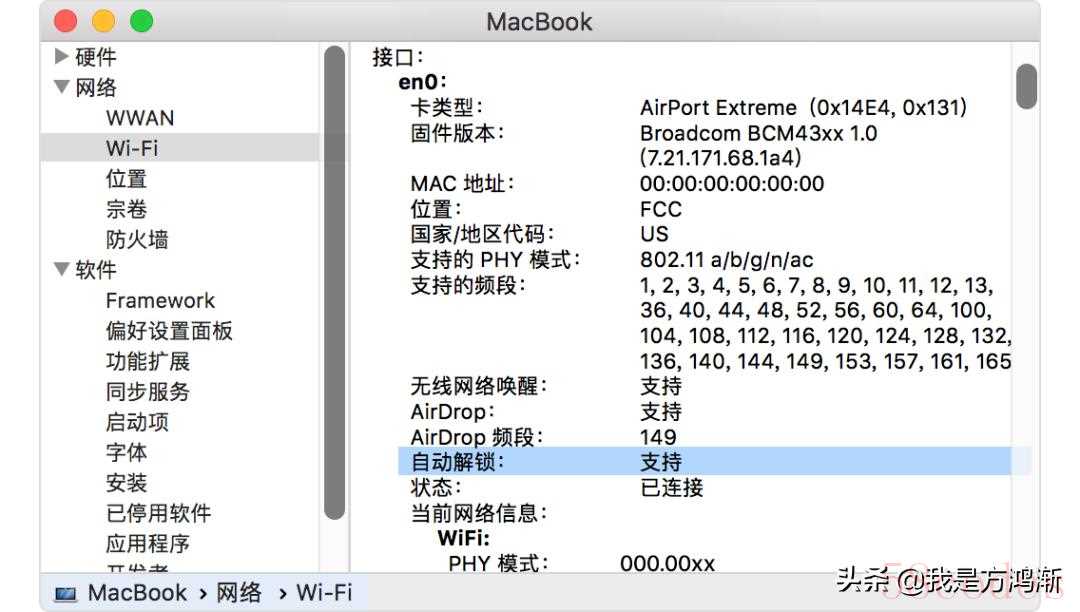Click the 支持的频段 label

click(468, 285)
